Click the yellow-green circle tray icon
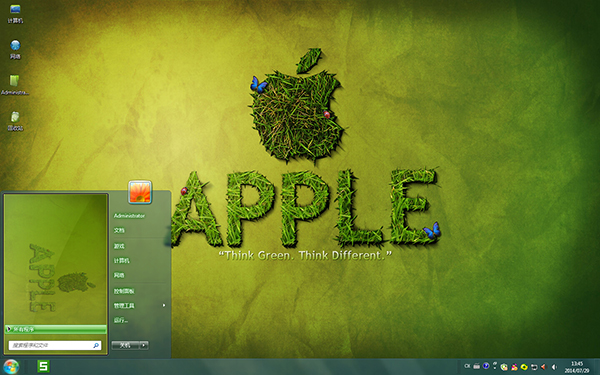The image size is (600, 375). [x=524, y=367]
